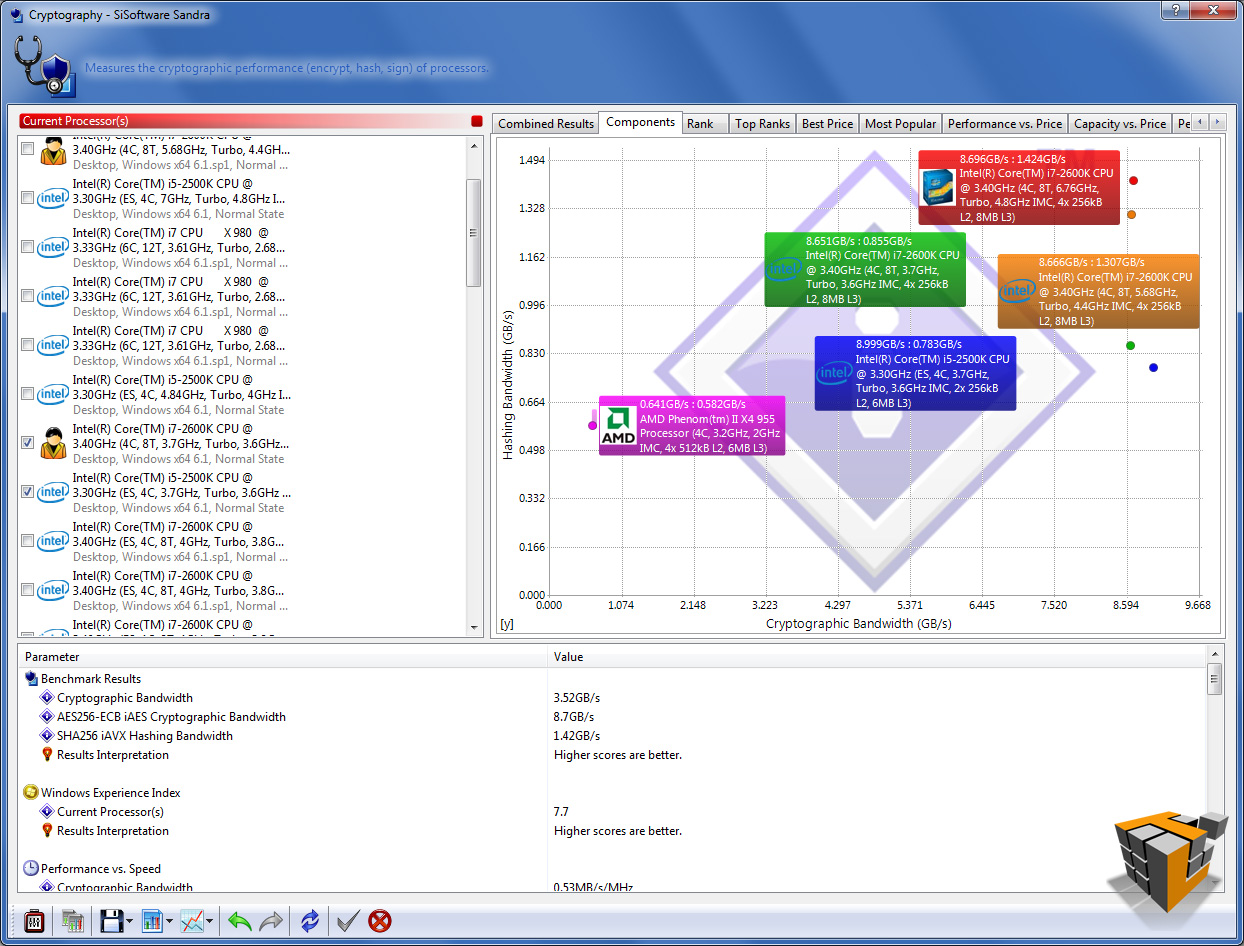Click the Windows Experience Index group icon
The height and width of the screenshot is (946, 1244).
click(31, 793)
